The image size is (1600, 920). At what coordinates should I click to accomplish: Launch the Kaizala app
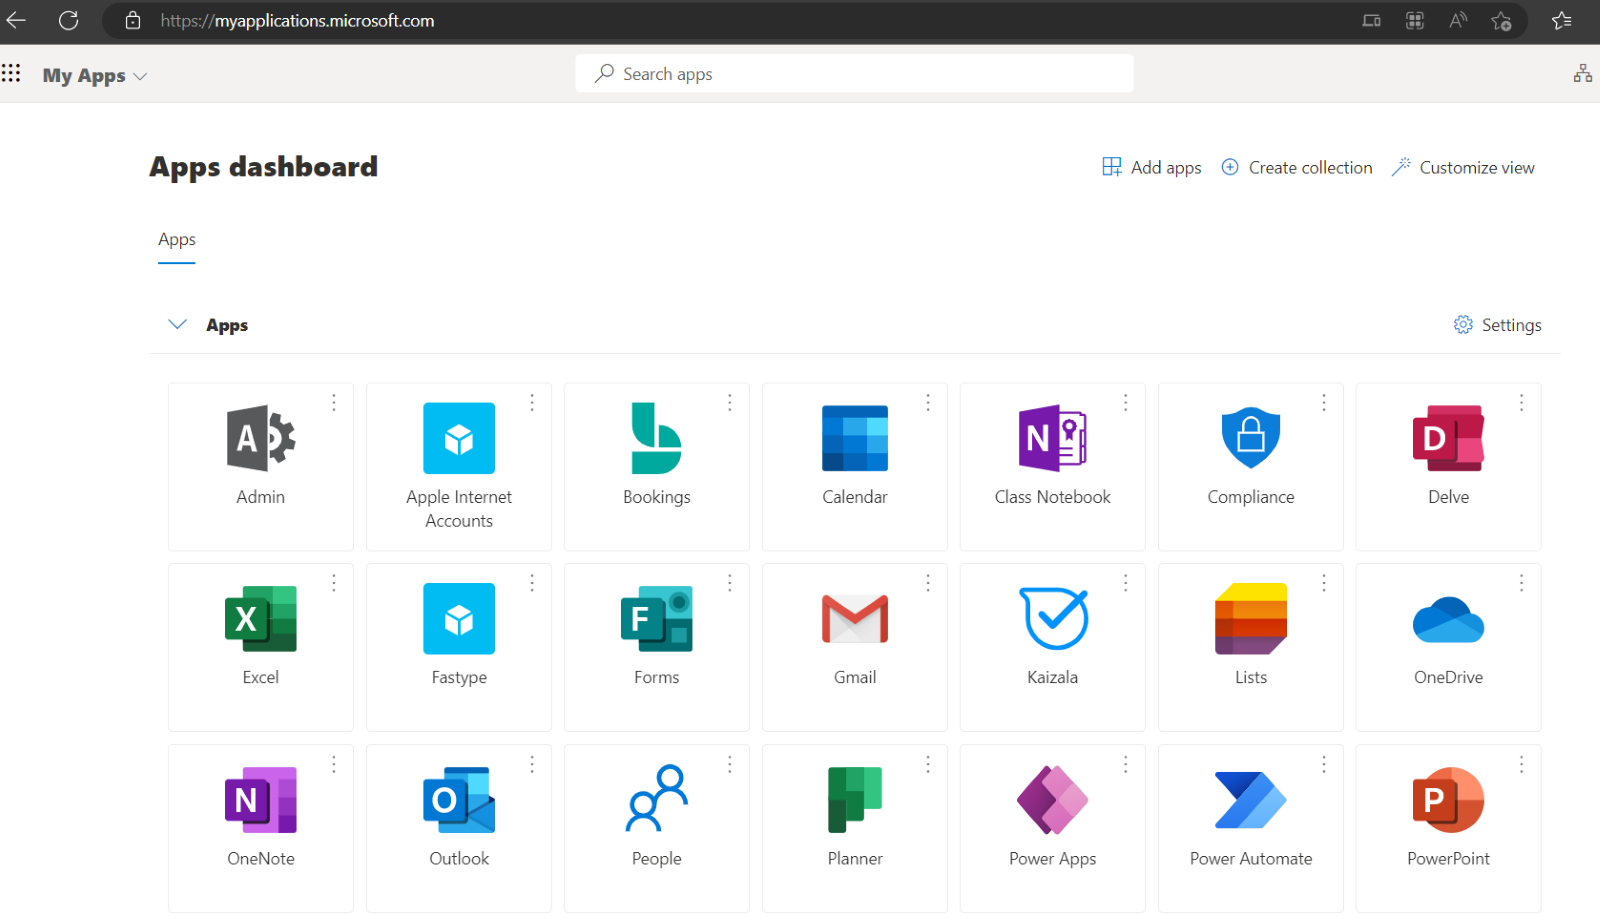click(1053, 619)
